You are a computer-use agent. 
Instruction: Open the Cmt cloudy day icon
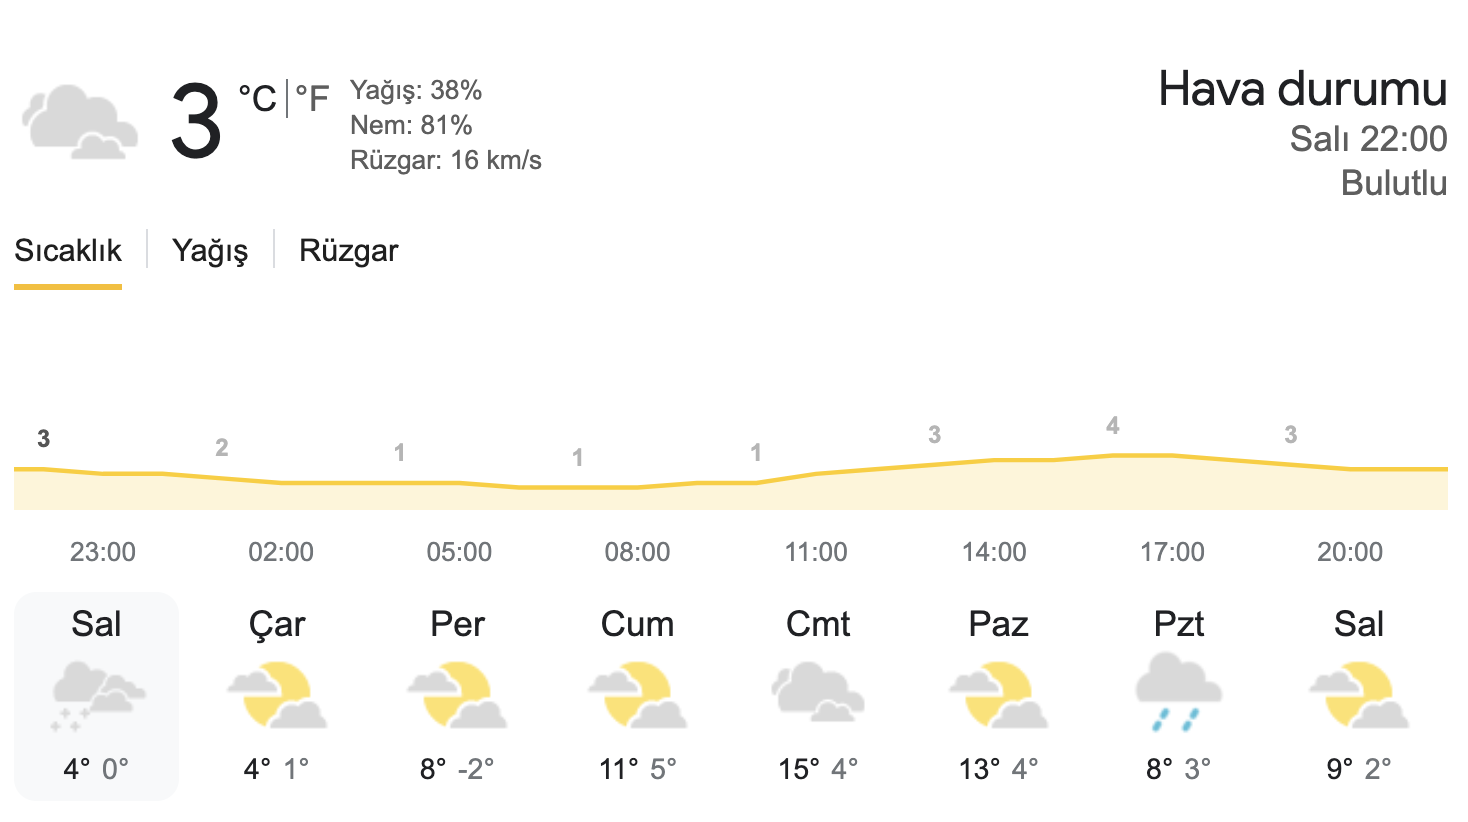pos(817,692)
